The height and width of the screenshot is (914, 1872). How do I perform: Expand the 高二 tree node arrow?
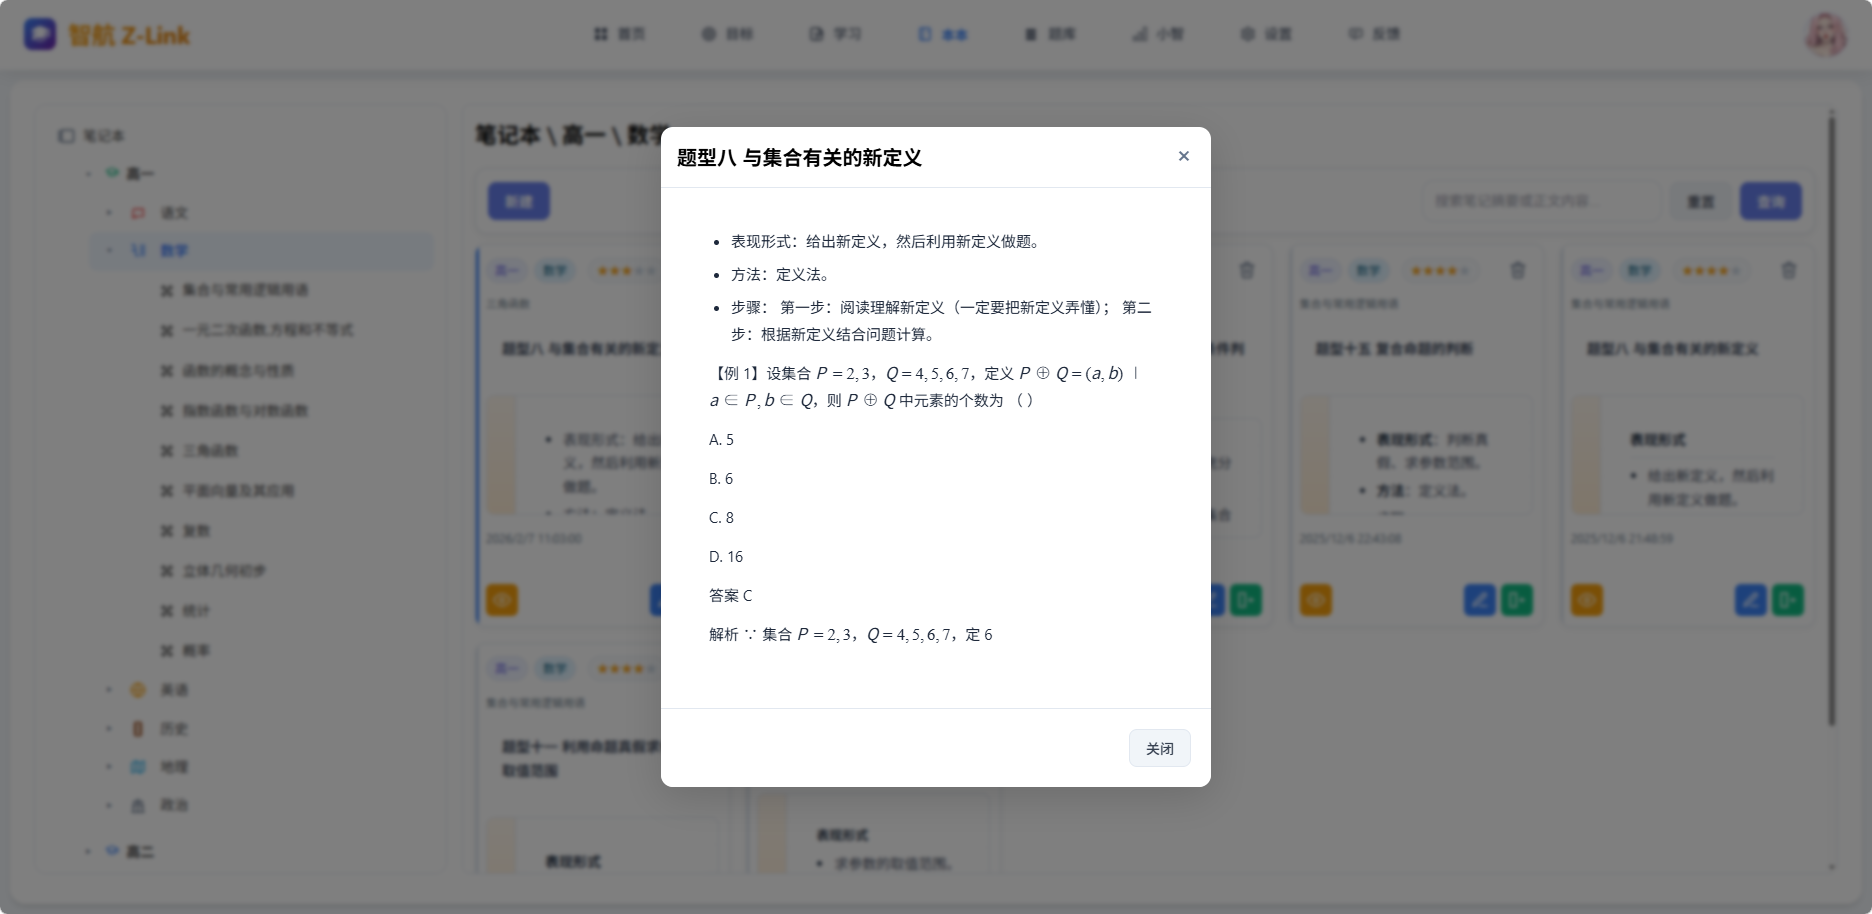click(88, 852)
